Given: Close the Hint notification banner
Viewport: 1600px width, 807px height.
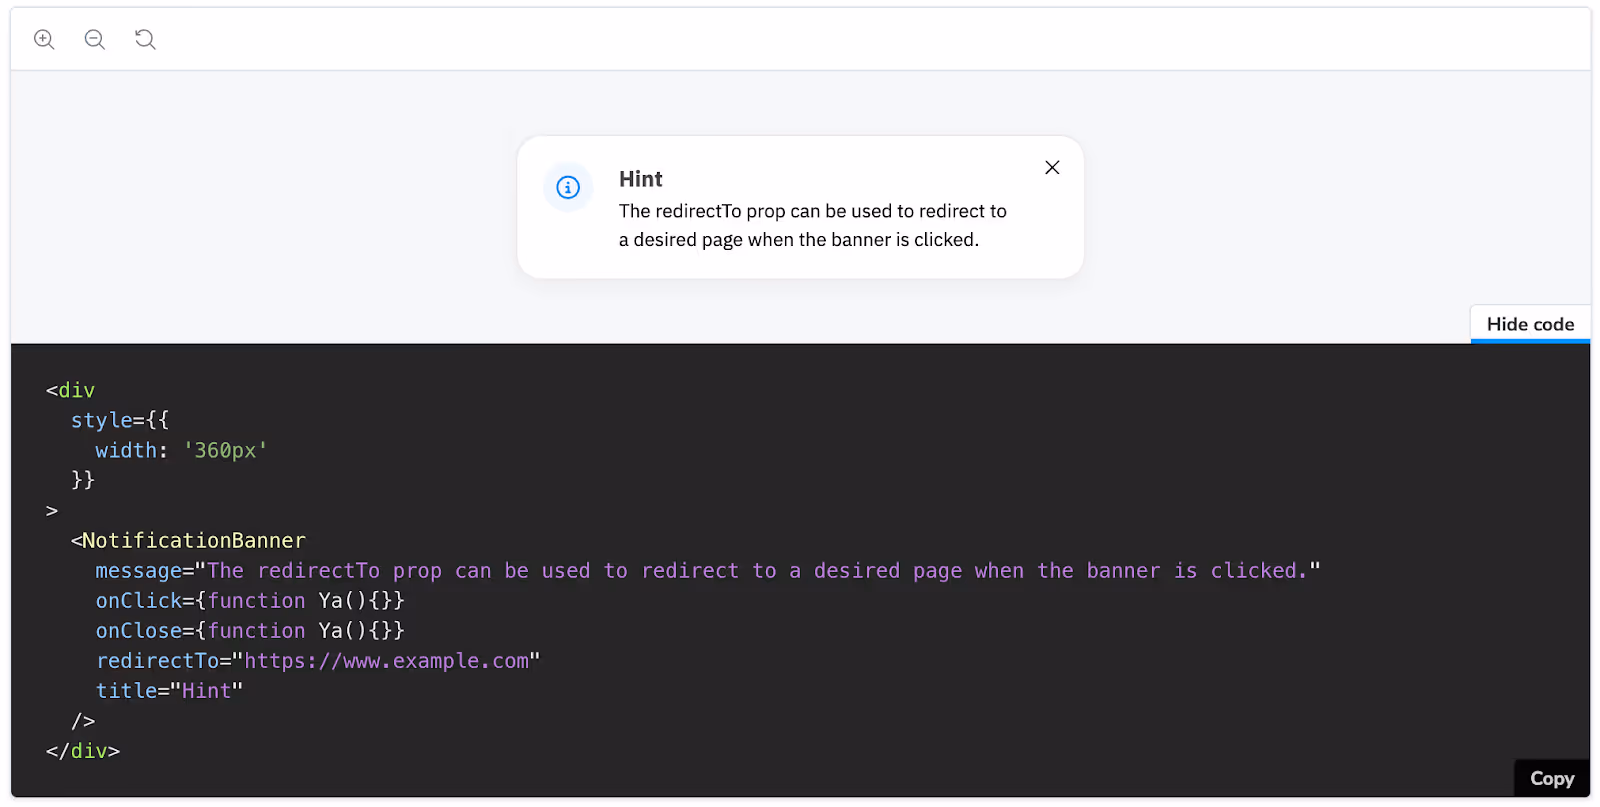Looking at the screenshot, I should pyautogui.click(x=1052, y=167).
